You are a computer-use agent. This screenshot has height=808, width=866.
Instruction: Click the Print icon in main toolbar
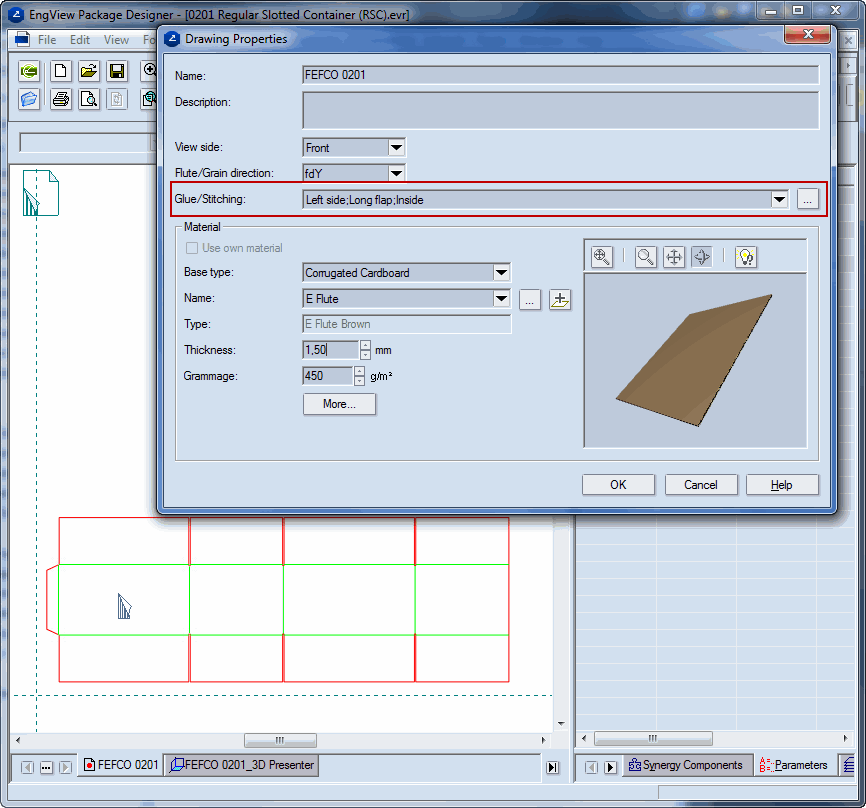pyautogui.click(x=61, y=98)
